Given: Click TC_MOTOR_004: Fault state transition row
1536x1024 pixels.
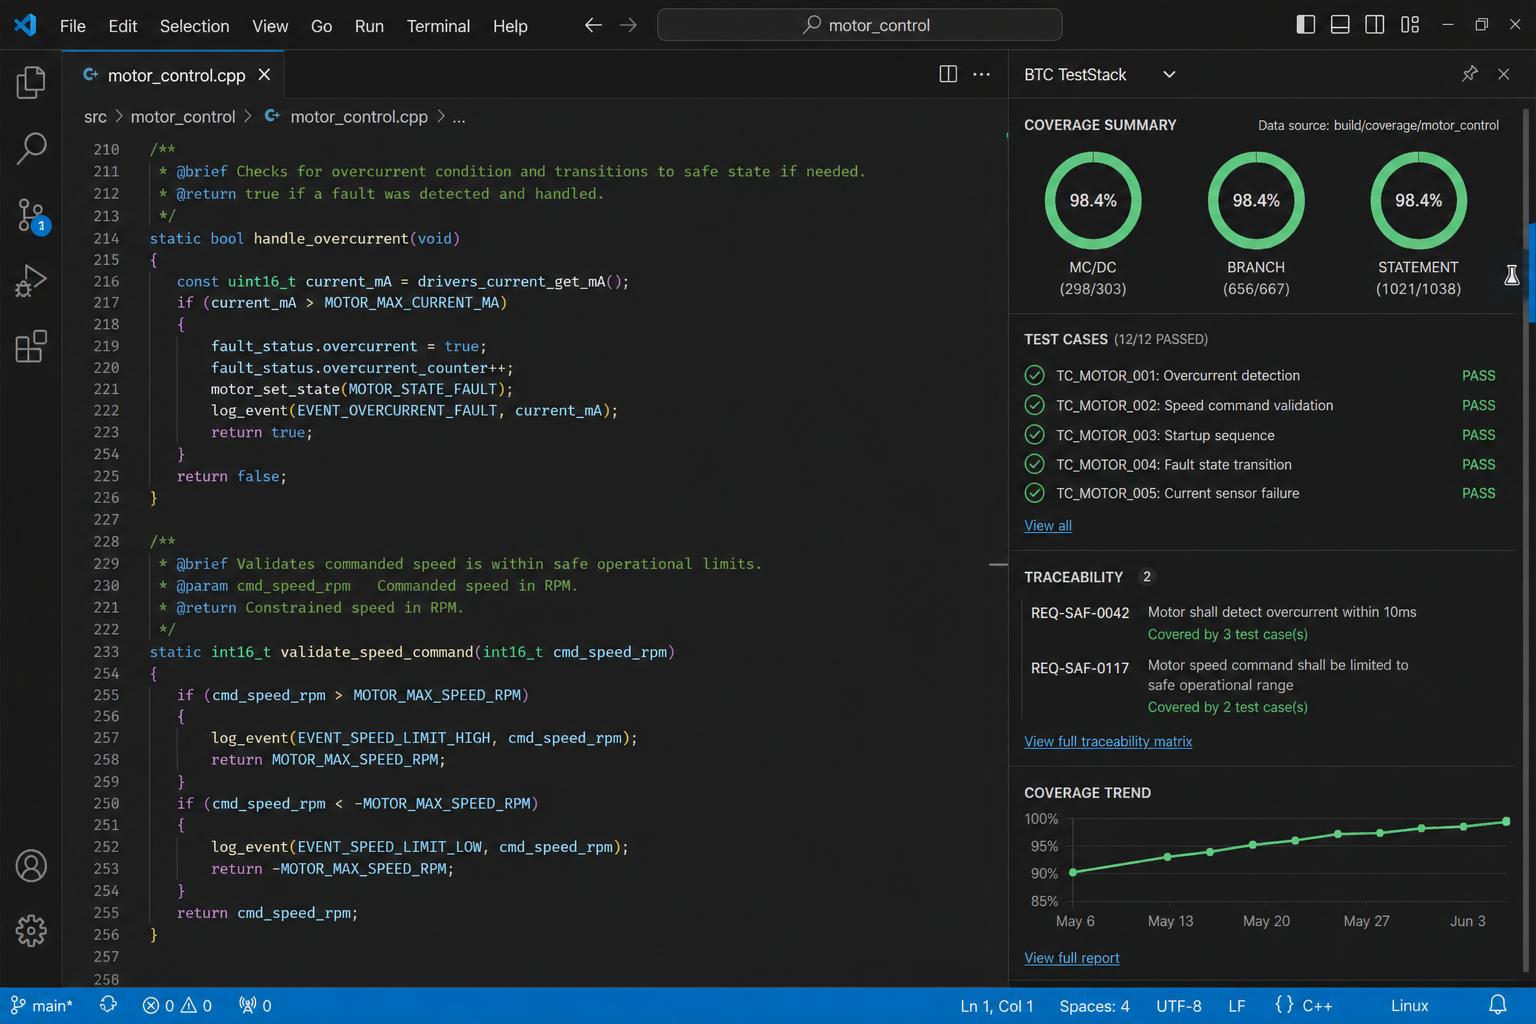Looking at the screenshot, I should coord(1260,464).
